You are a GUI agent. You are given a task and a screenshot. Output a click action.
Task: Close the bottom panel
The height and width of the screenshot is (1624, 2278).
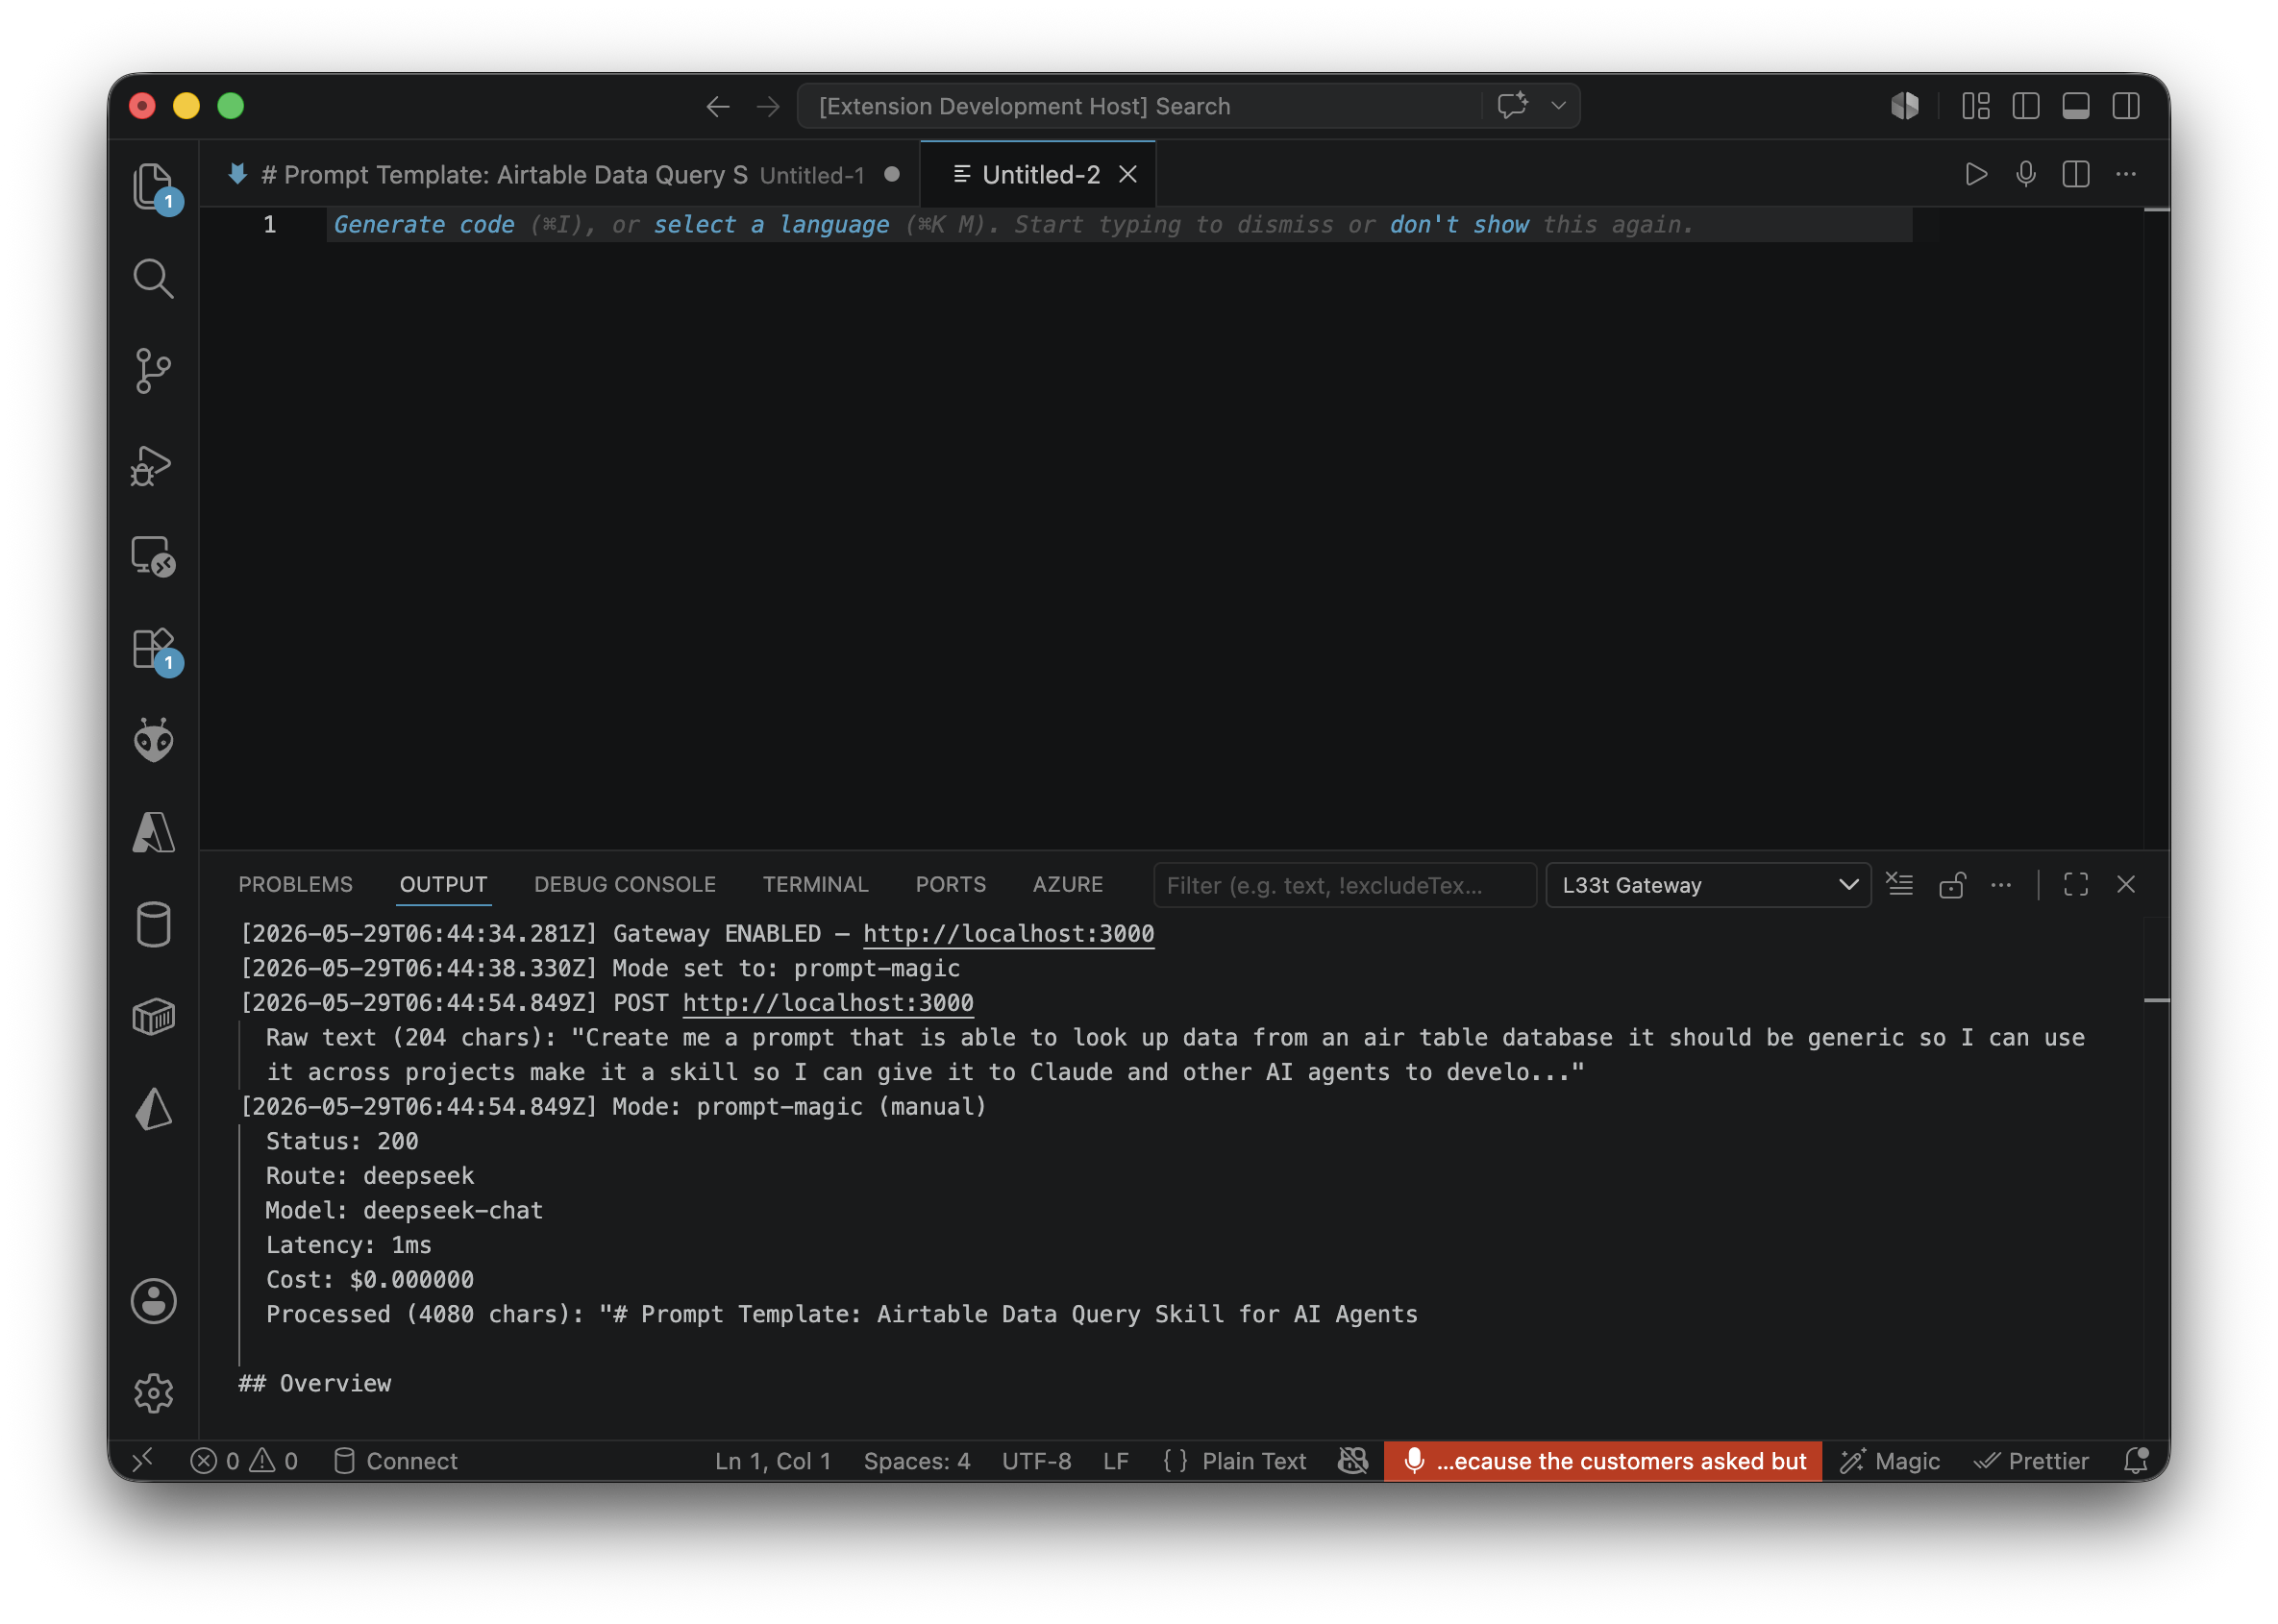[2127, 885]
